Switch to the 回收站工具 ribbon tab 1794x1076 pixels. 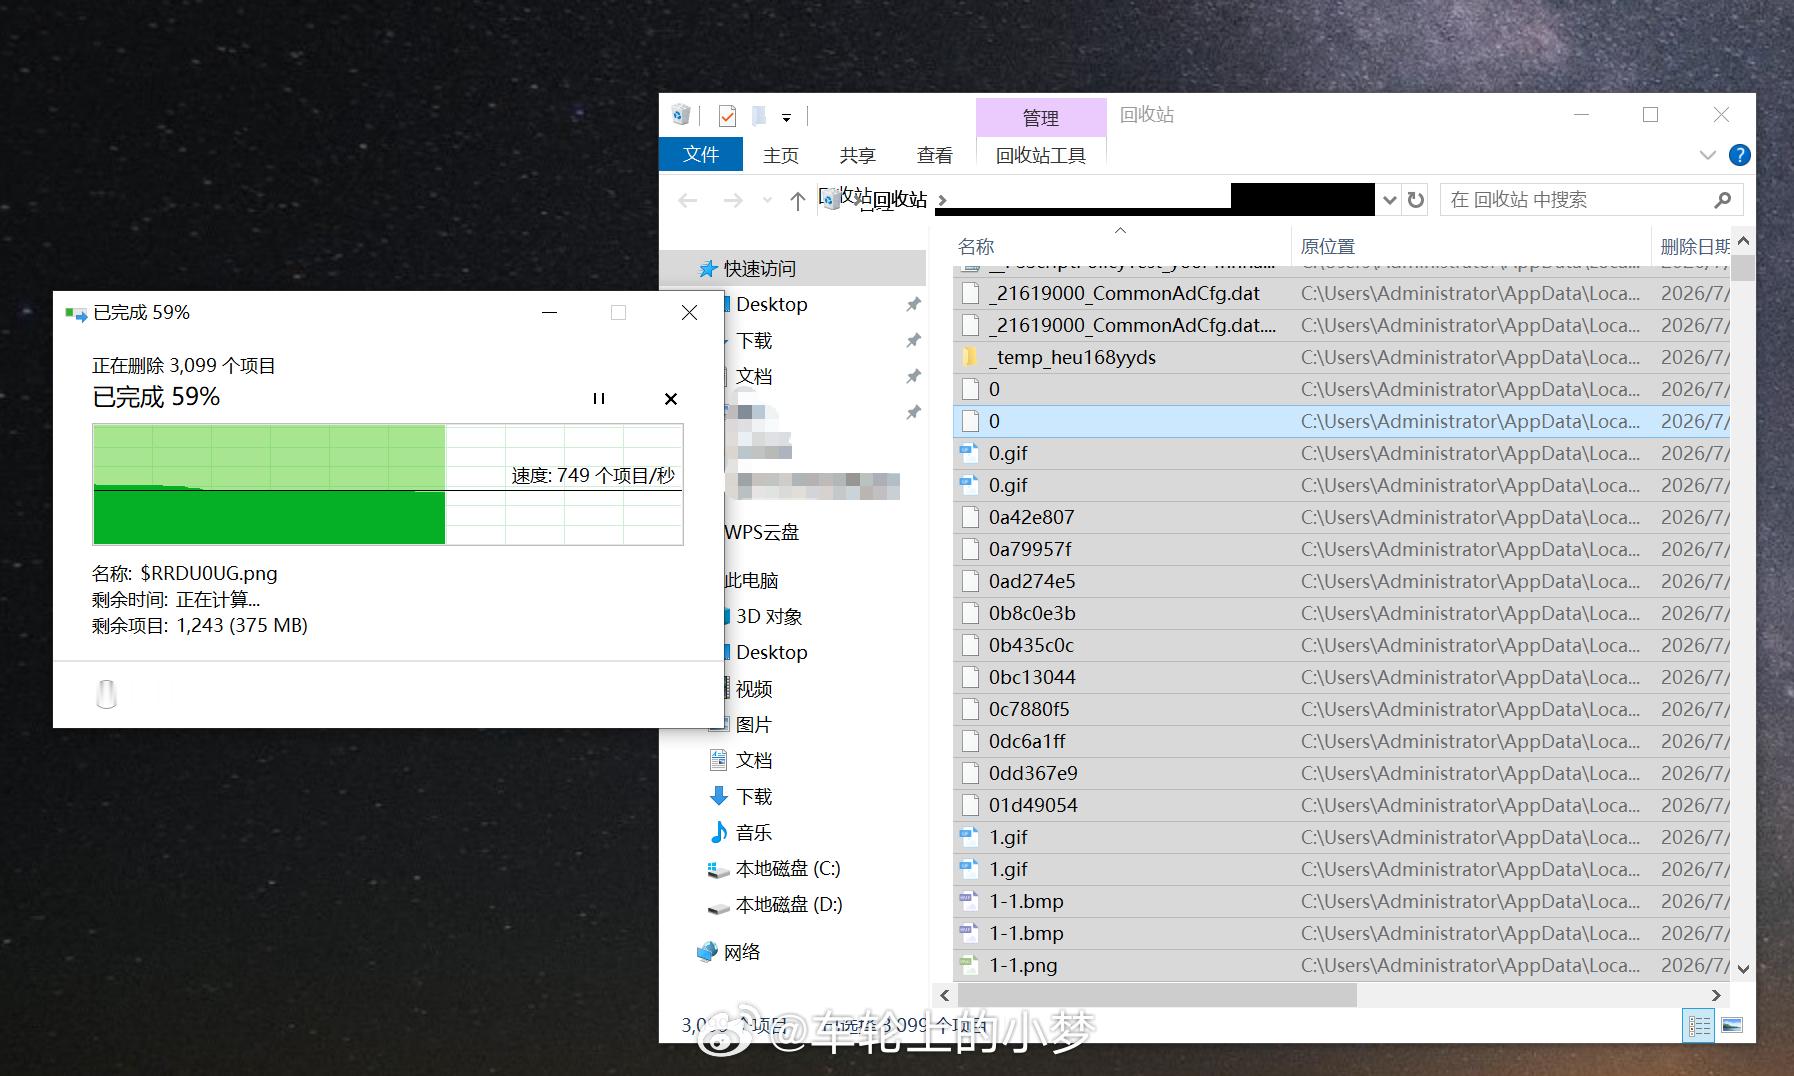tap(1041, 155)
